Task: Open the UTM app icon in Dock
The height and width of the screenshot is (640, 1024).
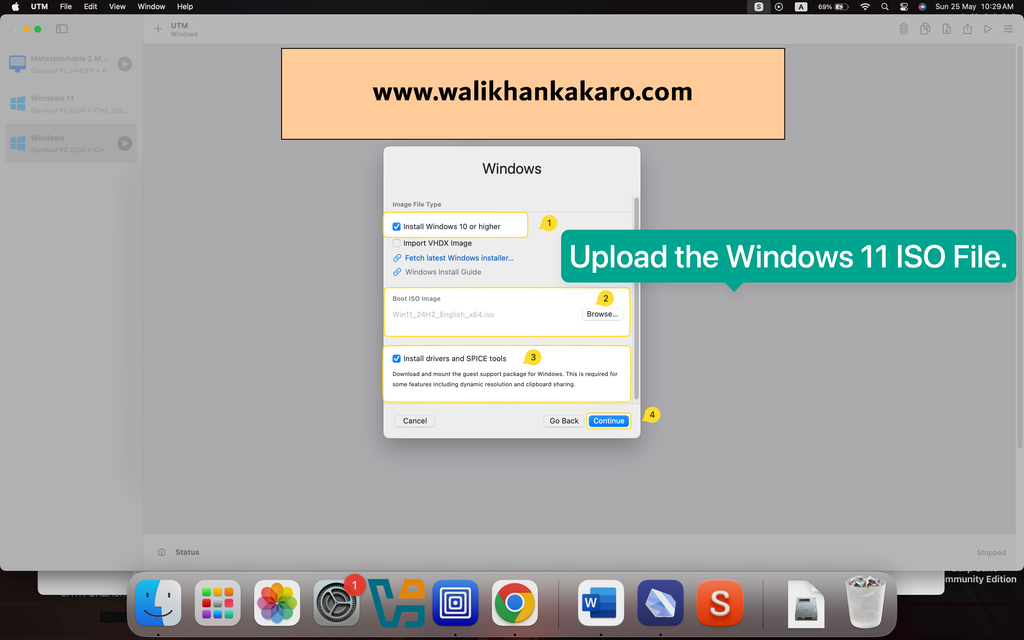Action: pos(455,603)
